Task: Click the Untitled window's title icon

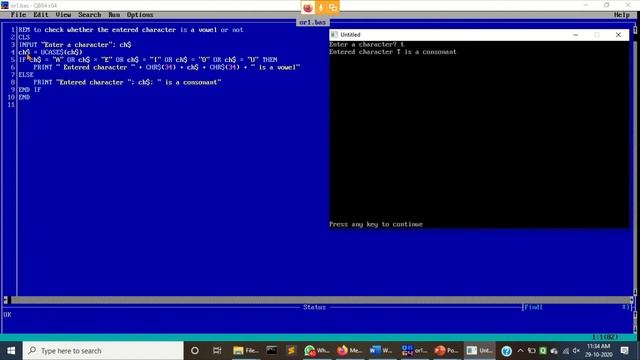Action: (334, 35)
